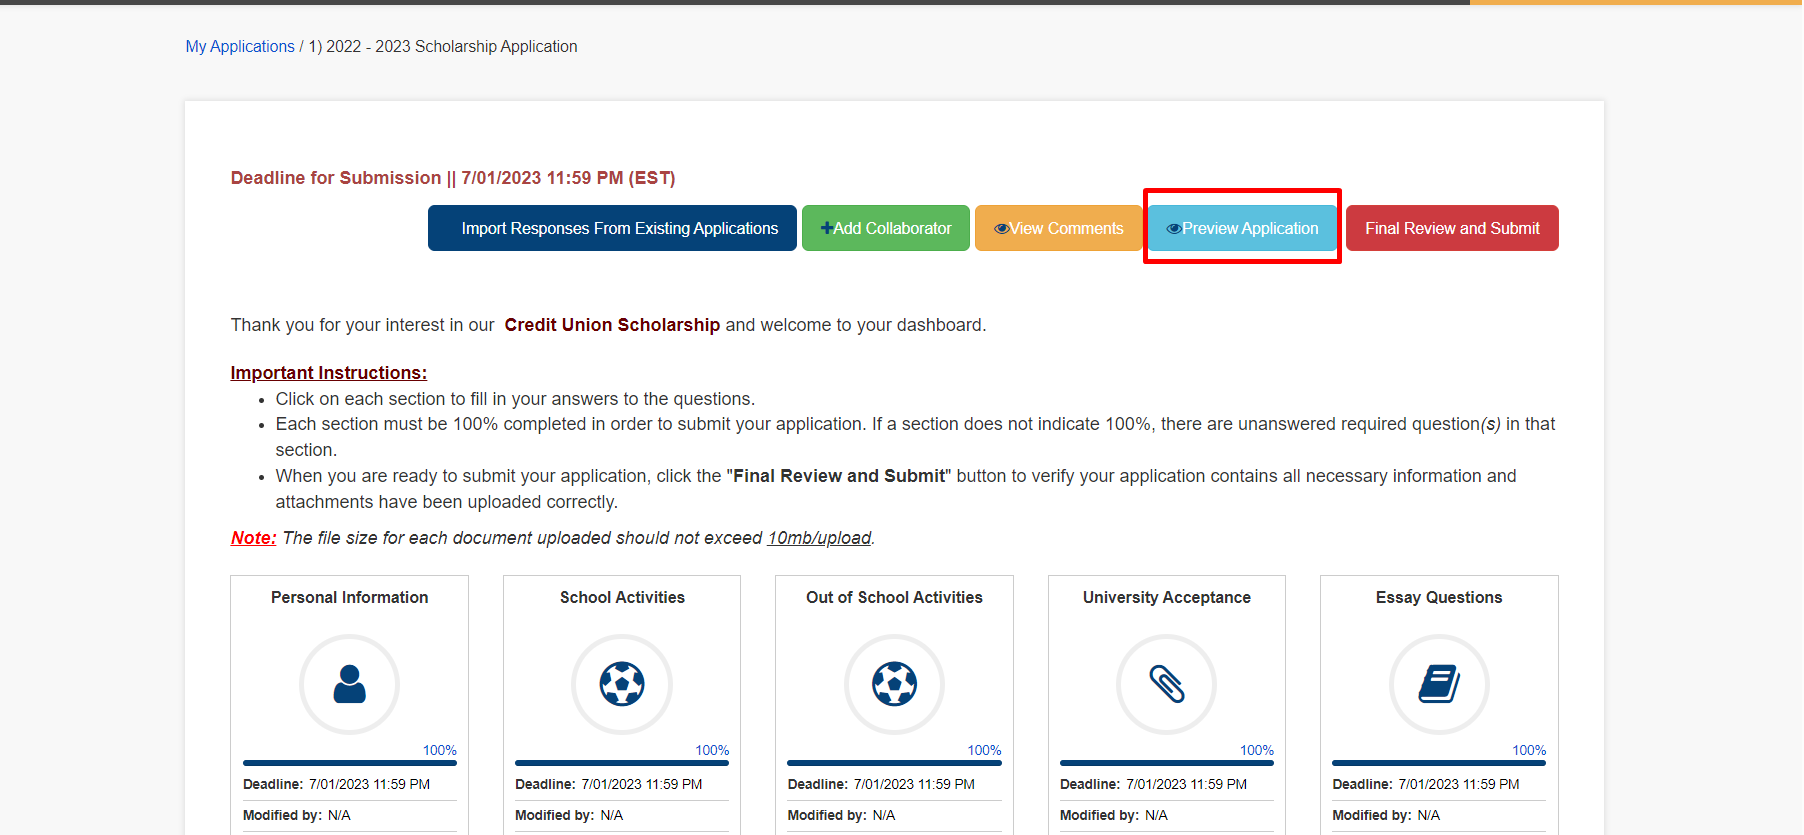The width and height of the screenshot is (1804, 835).
Task: Click the Deadline for Submission heading
Action: coord(453,178)
